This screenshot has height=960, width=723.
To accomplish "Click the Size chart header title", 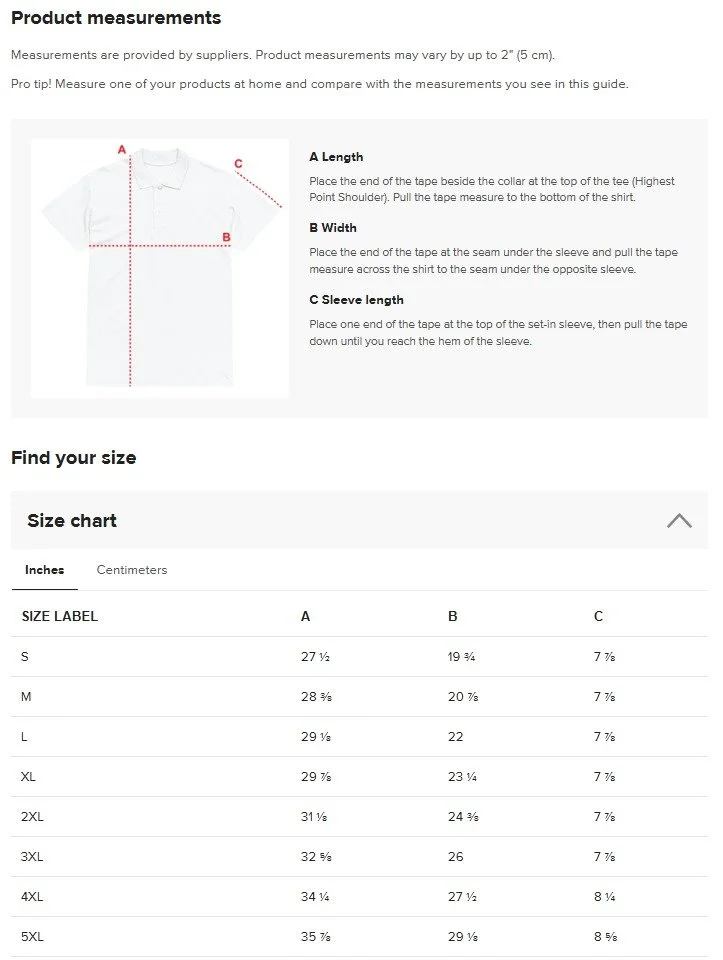I will coord(72,520).
